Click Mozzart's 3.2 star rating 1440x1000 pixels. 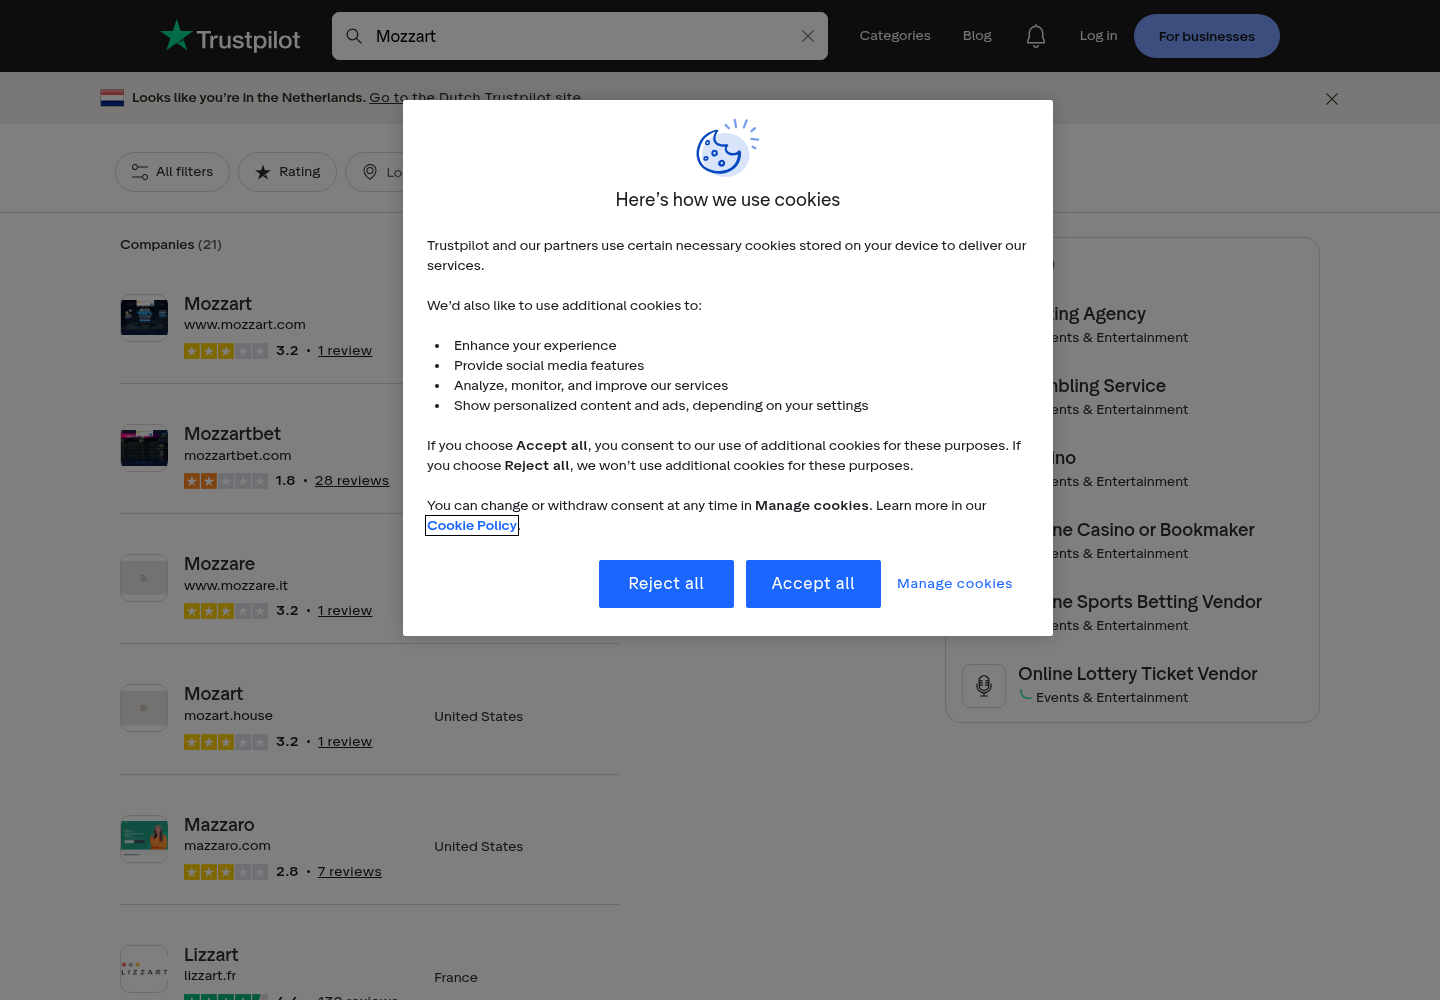(x=226, y=351)
